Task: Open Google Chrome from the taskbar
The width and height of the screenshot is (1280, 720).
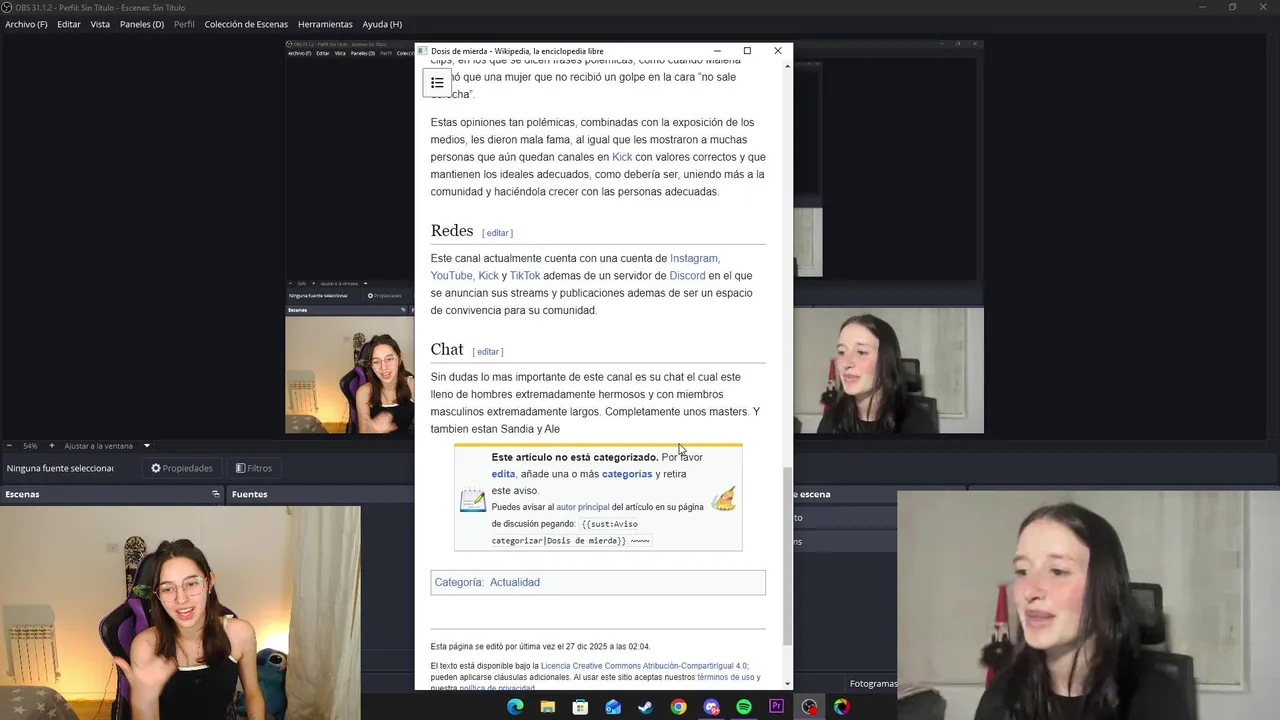Action: pyautogui.click(x=679, y=707)
